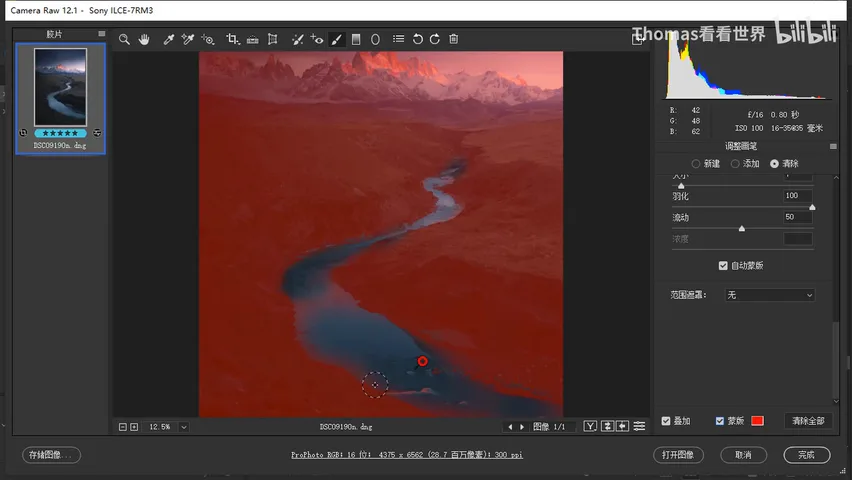This screenshot has height=480, width=852.
Task: Click the 打开图像 button
Action: pos(678,455)
